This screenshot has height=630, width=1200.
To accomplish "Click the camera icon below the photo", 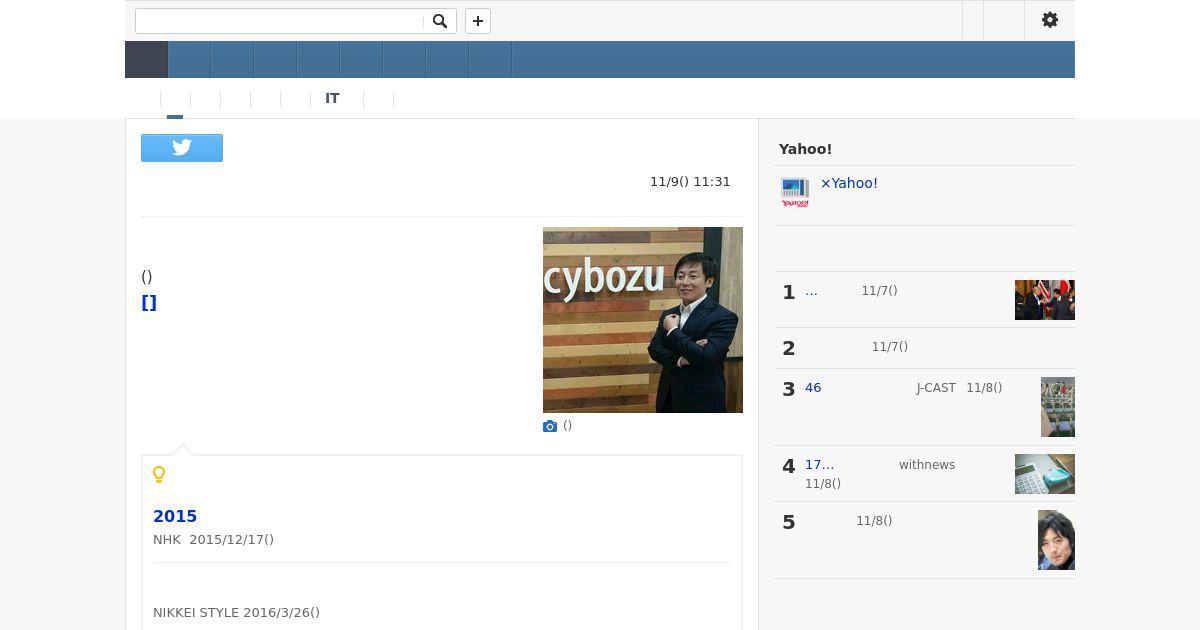I will 550,426.
